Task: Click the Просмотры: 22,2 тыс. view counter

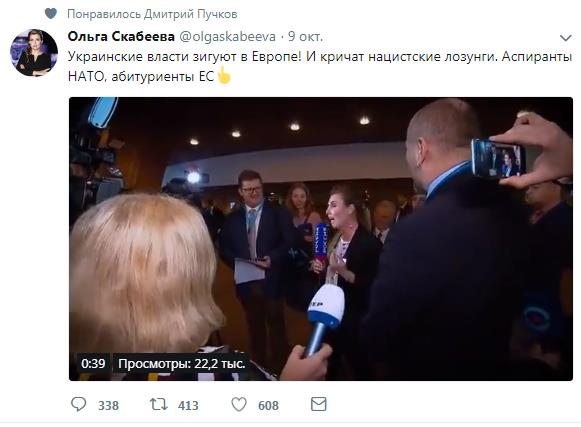Action: click(x=182, y=364)
